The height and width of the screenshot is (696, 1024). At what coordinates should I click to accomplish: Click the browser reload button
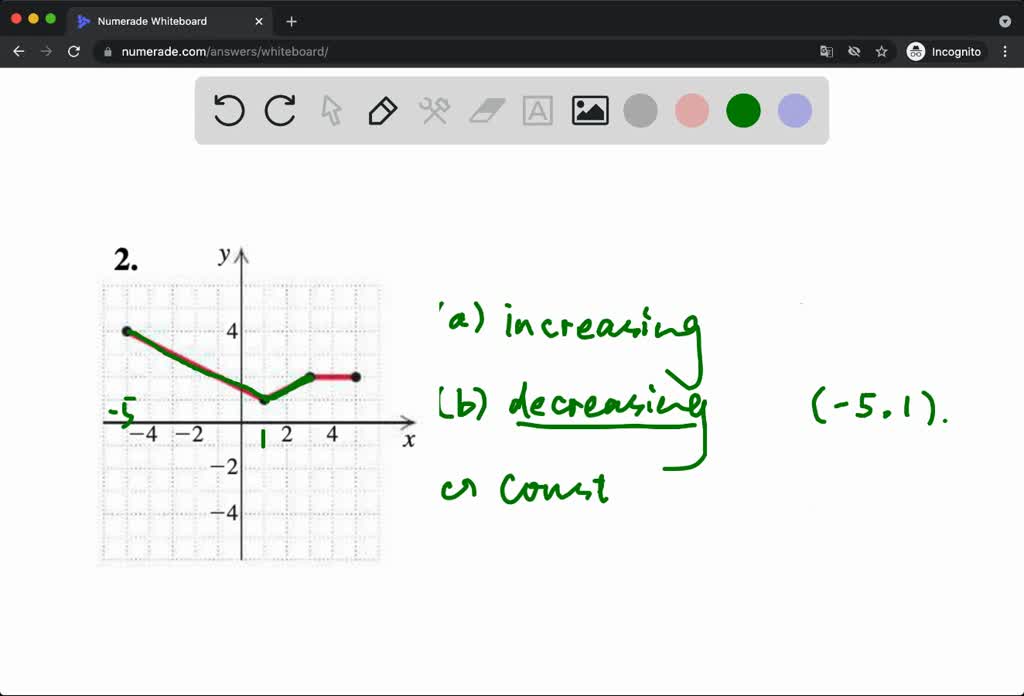(x=74, y=51)
